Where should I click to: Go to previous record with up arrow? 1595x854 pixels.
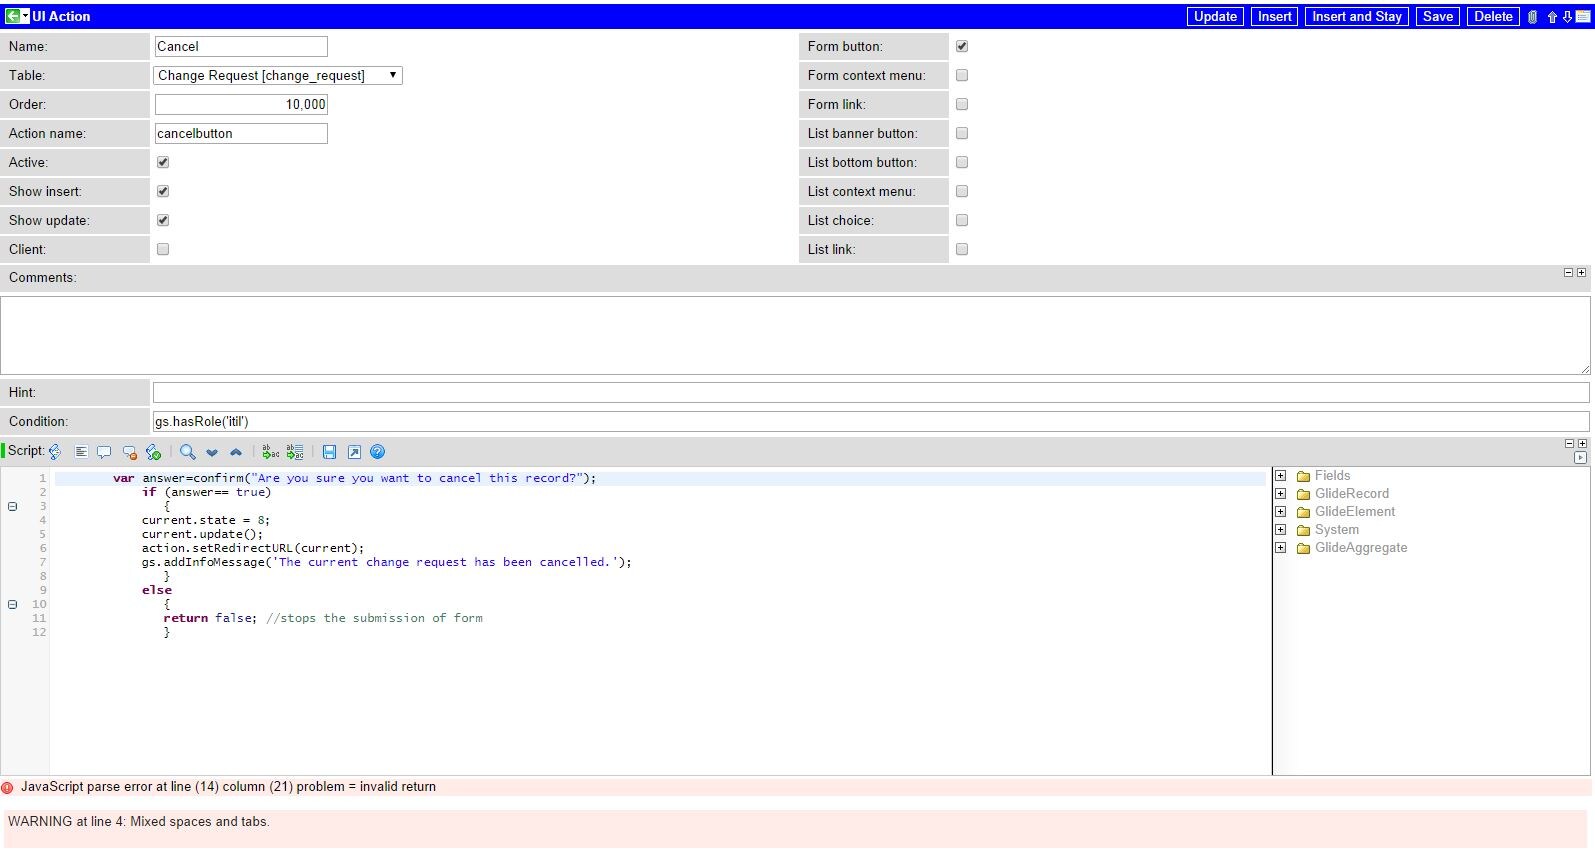1552,17
